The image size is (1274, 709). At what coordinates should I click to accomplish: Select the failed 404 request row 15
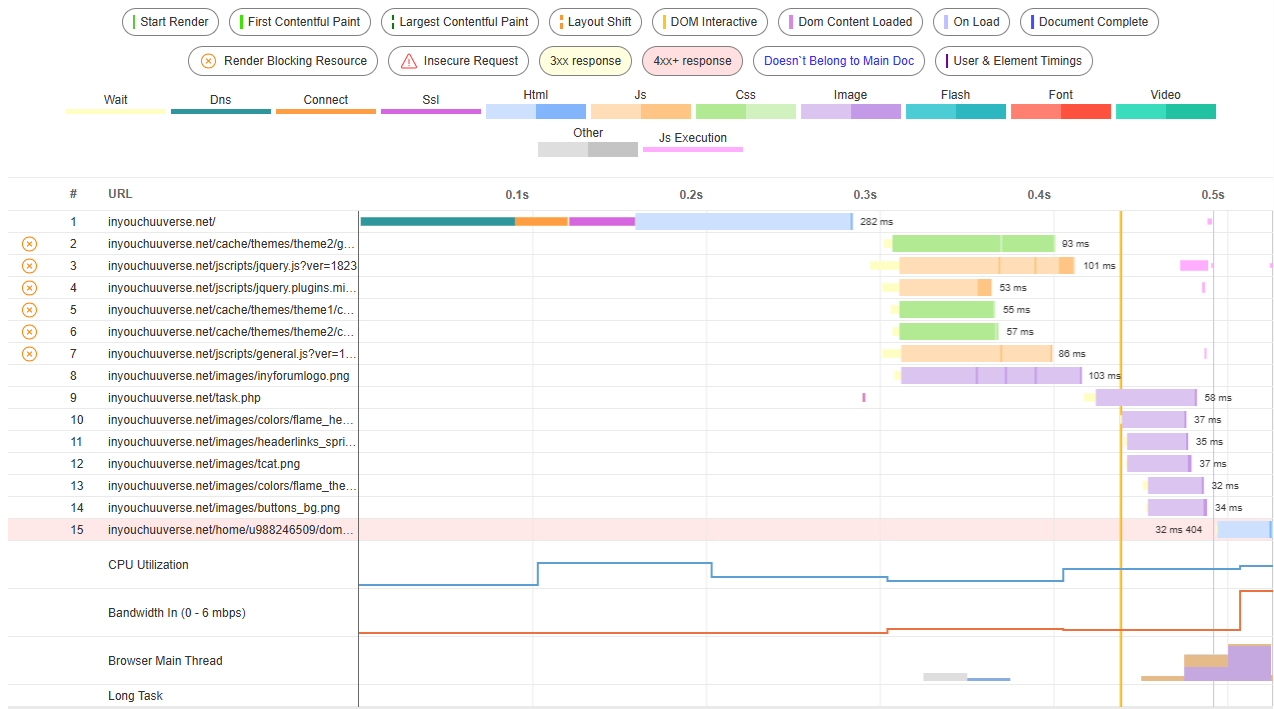pyautogui.click(x=640, y=530)
